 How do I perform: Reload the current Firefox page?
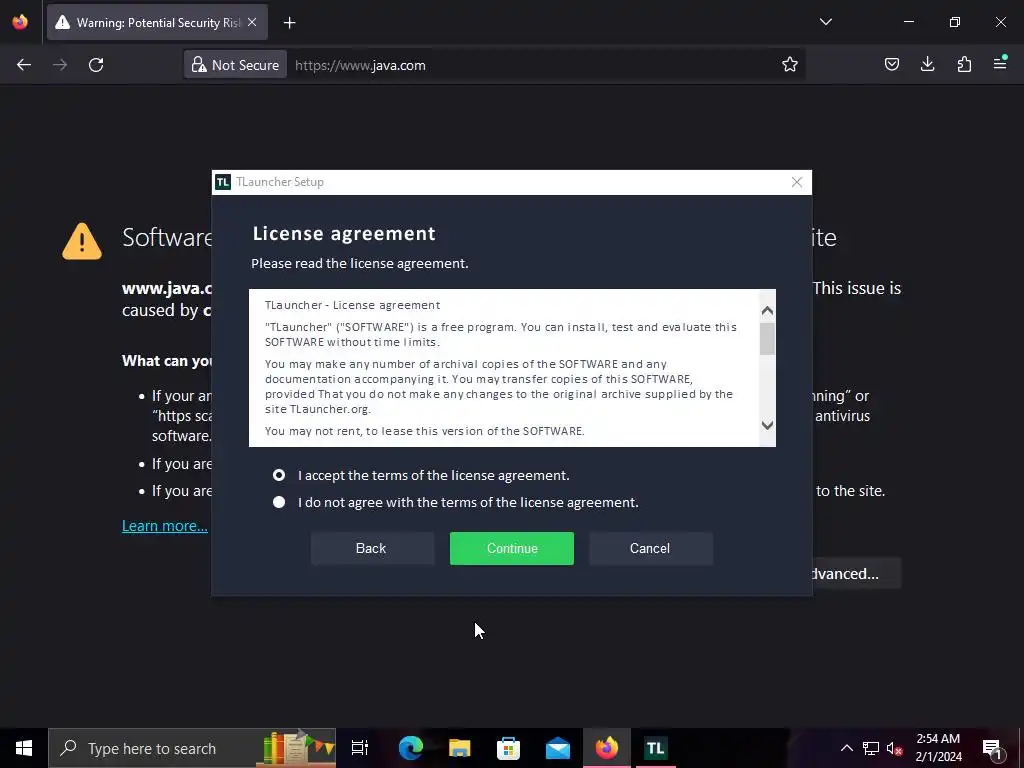click(96, 65)
